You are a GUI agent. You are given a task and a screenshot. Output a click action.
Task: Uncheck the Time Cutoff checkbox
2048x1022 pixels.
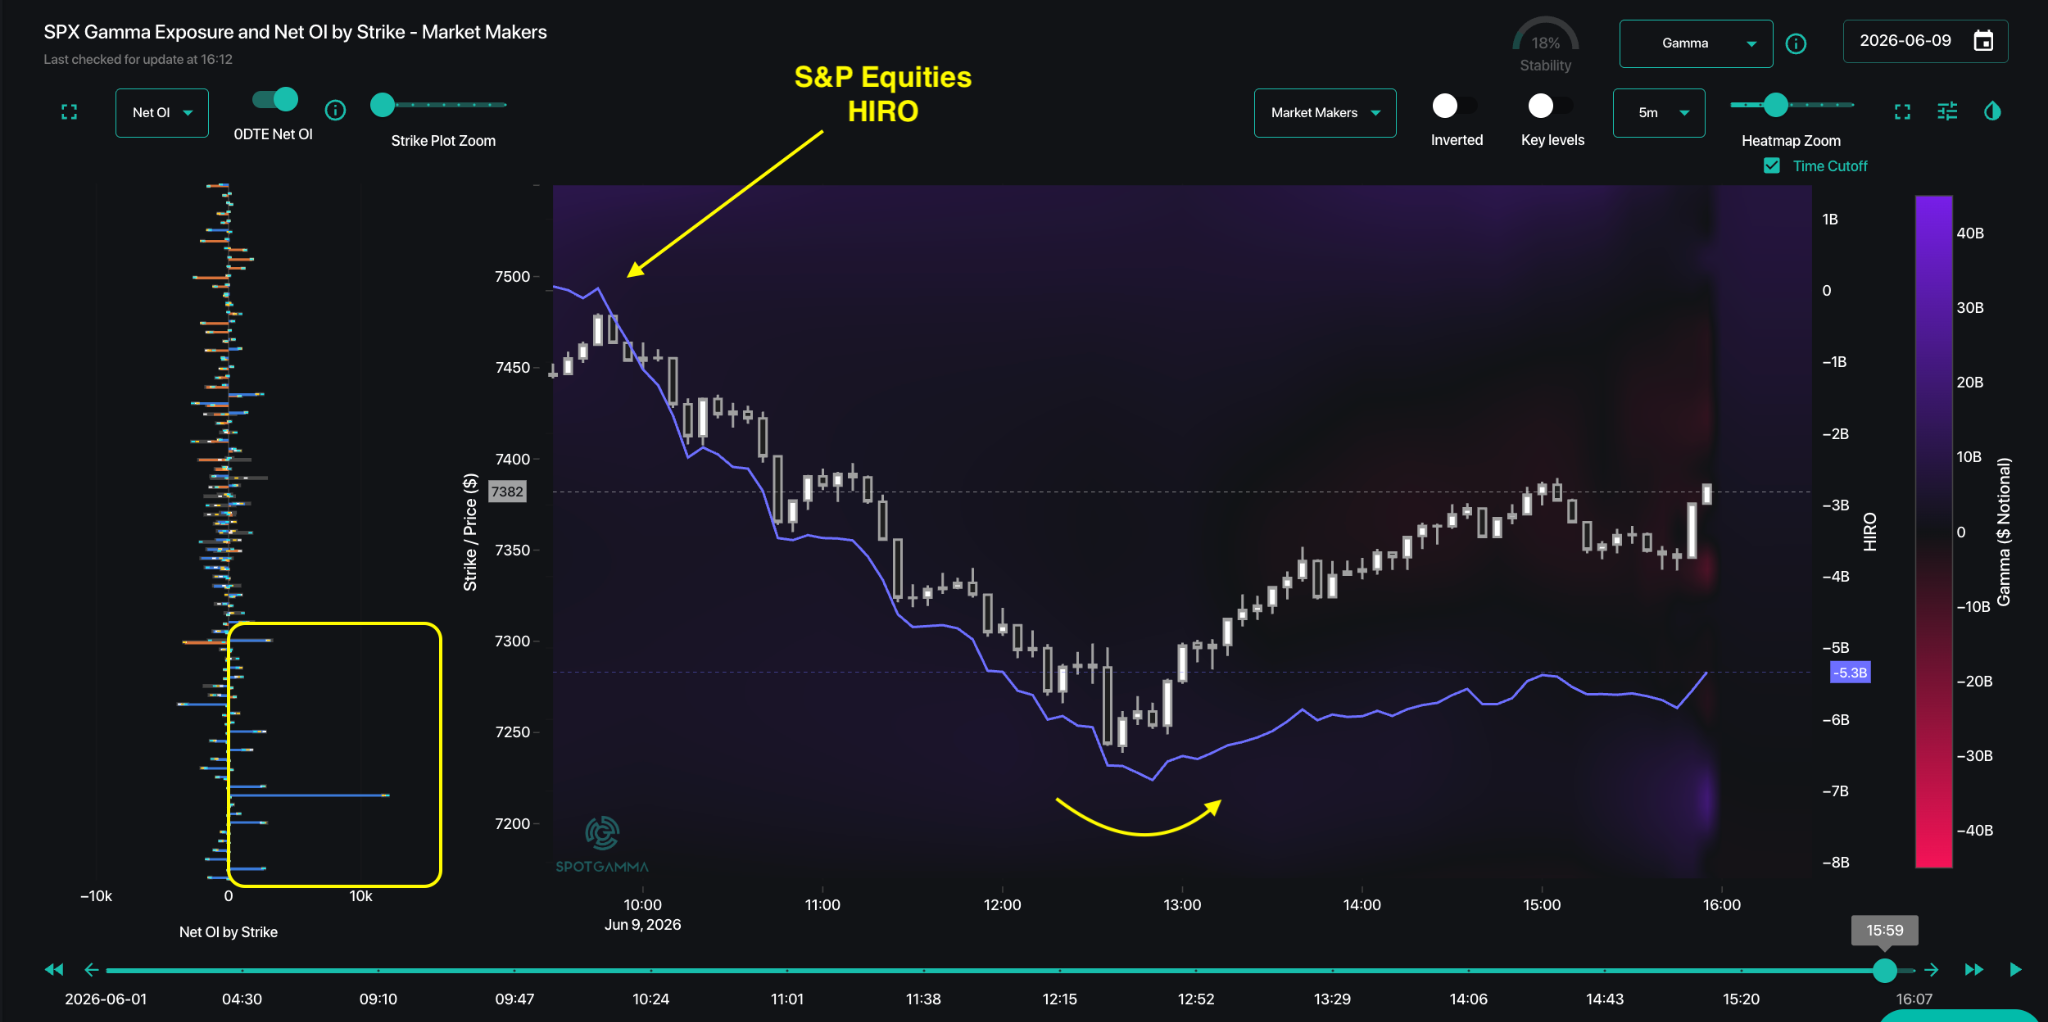[1772, 166]
